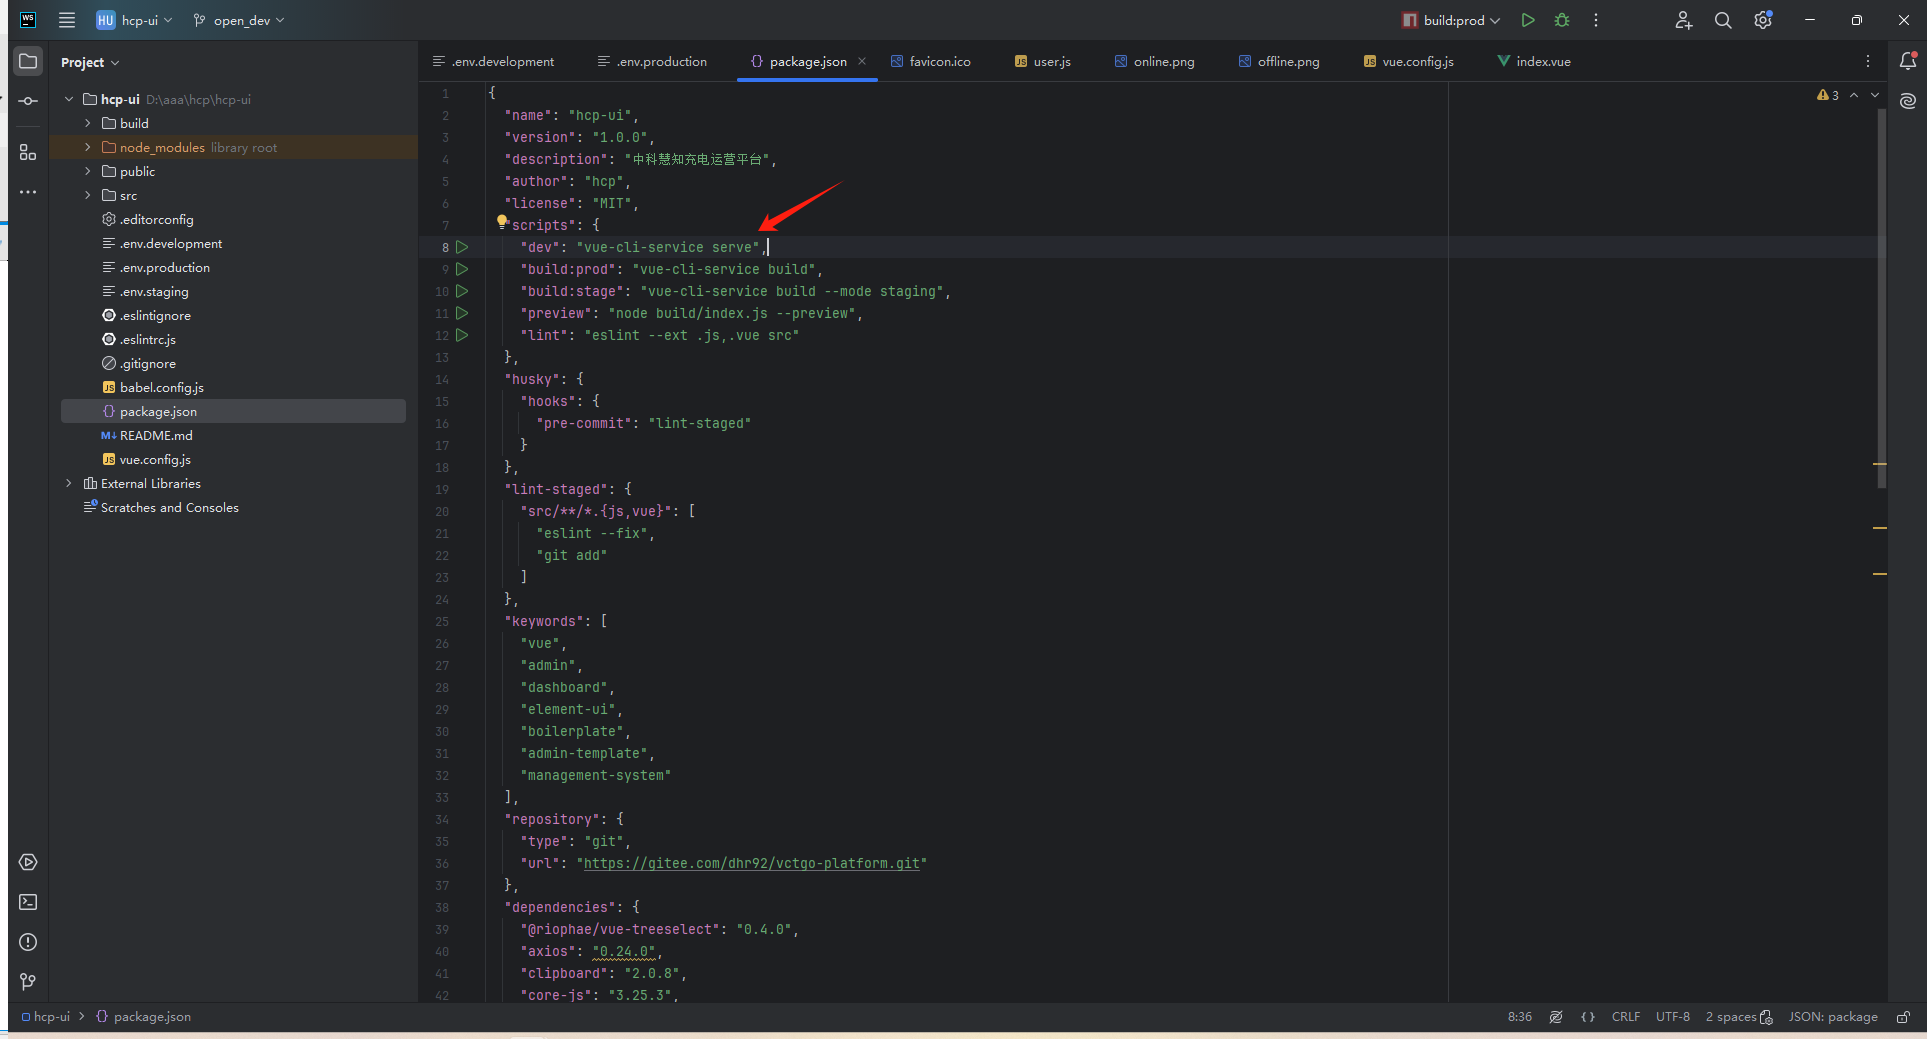Open Project view selector dropdown
This screenshot has height=1039, width=1927.
pyautogui.click(x=90, y=62)
